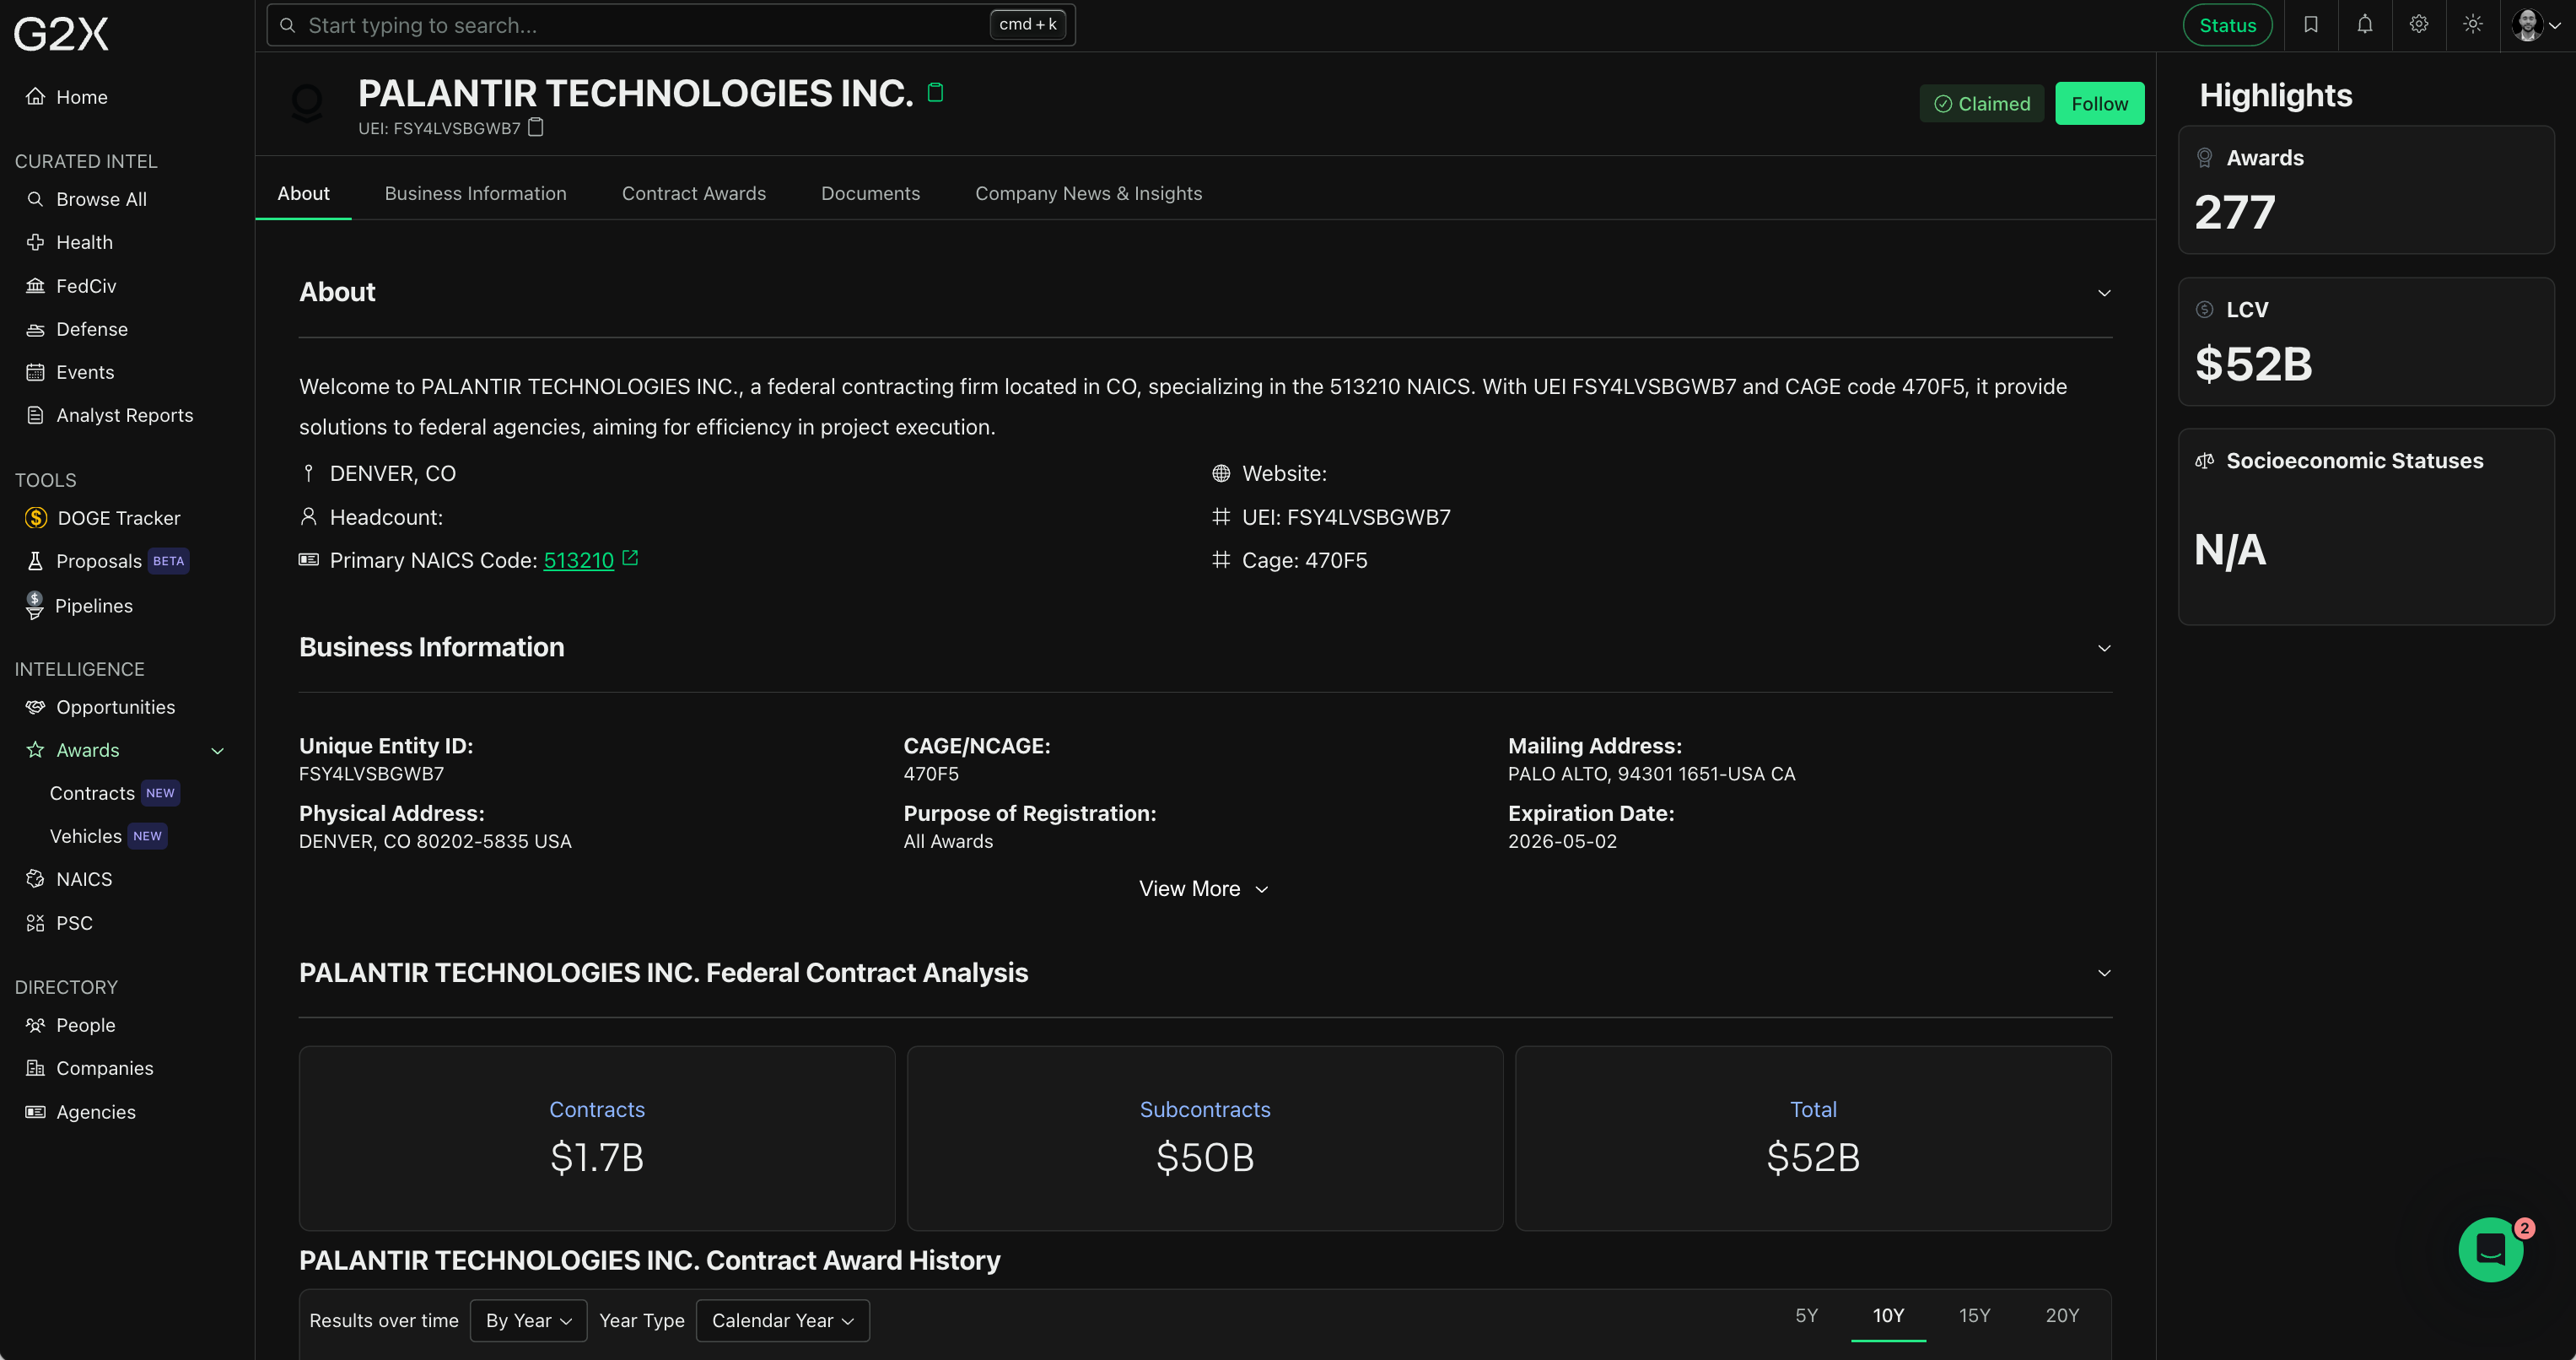Open People directory
This screenshot has height=1360, width=2576.
(86, 1025)
